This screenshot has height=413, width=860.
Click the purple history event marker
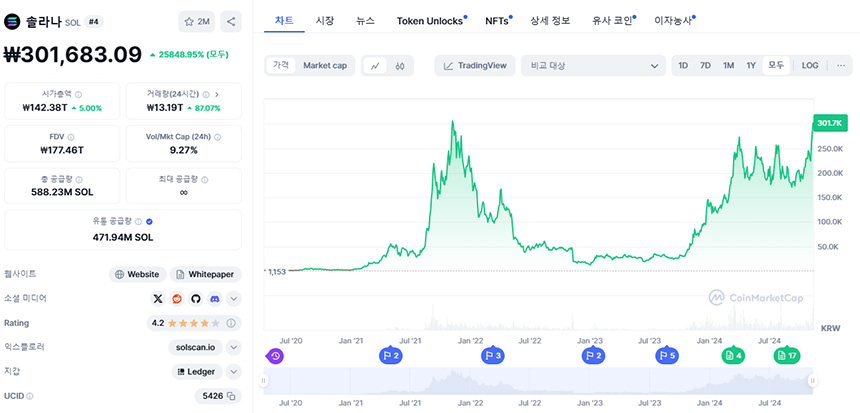[x=275, y=356]
